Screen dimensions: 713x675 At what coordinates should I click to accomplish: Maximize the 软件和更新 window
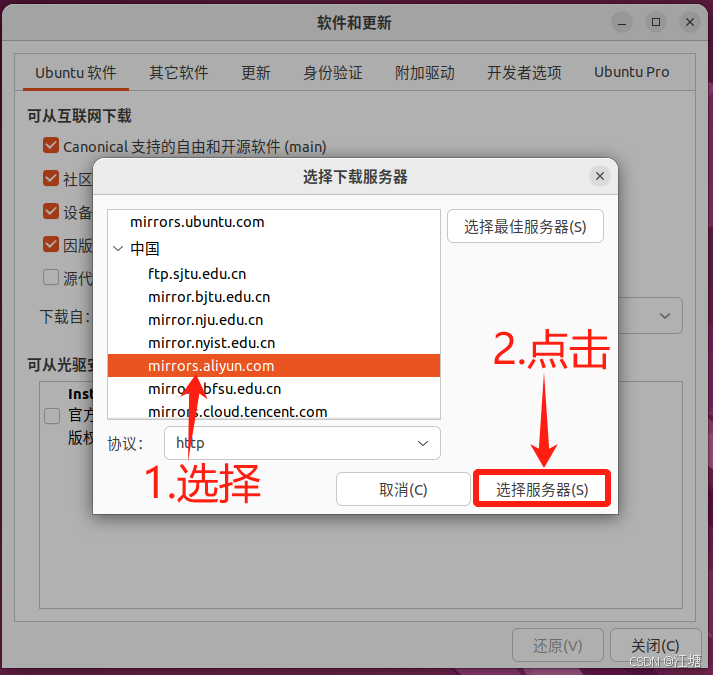click(x=656, y=22)
